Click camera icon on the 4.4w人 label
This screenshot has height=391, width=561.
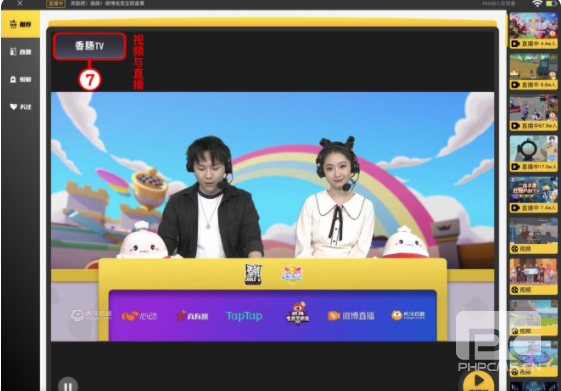click(515, 44)
